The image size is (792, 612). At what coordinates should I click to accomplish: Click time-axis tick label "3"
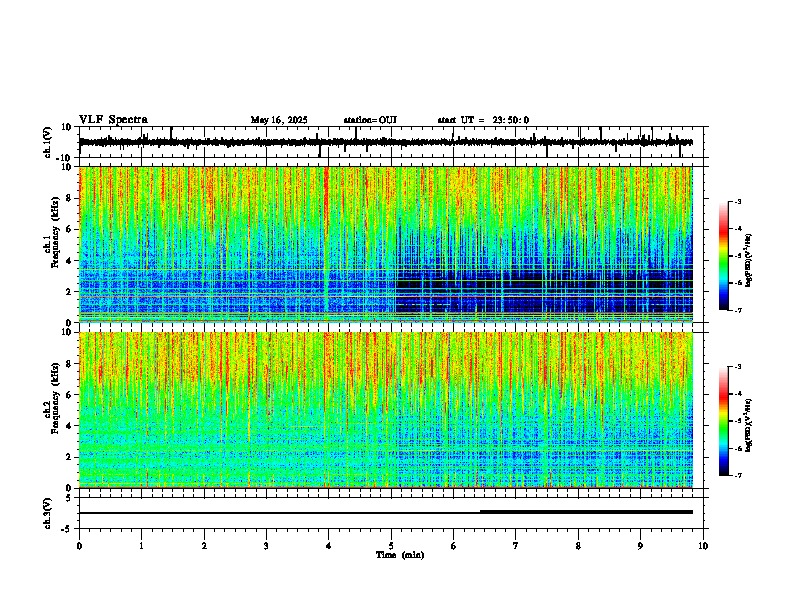(x=266, y=546)
